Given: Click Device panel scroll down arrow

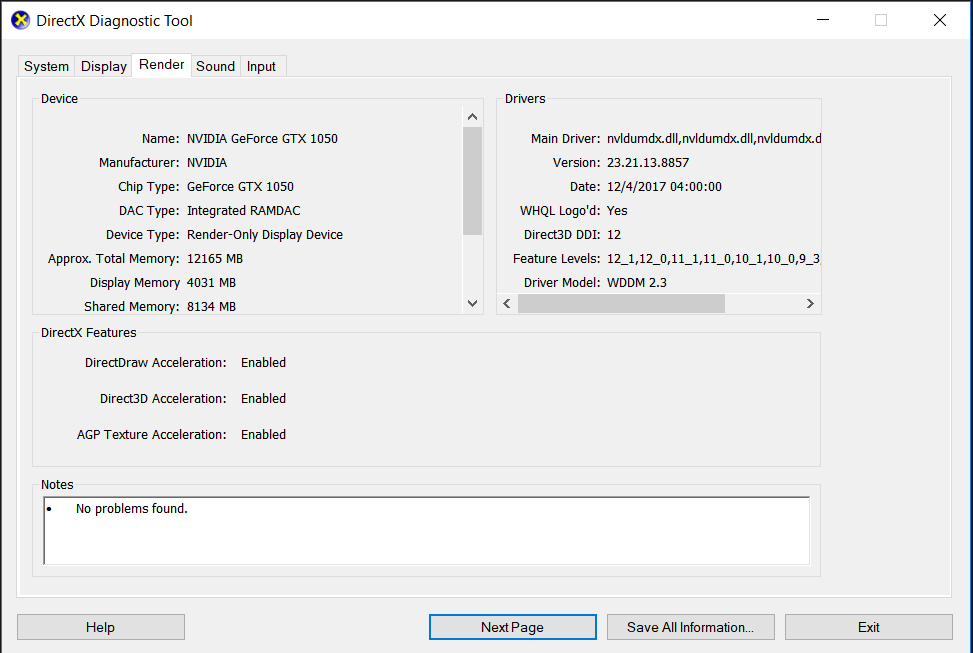Looking at the screenshot, I should 472,304.
